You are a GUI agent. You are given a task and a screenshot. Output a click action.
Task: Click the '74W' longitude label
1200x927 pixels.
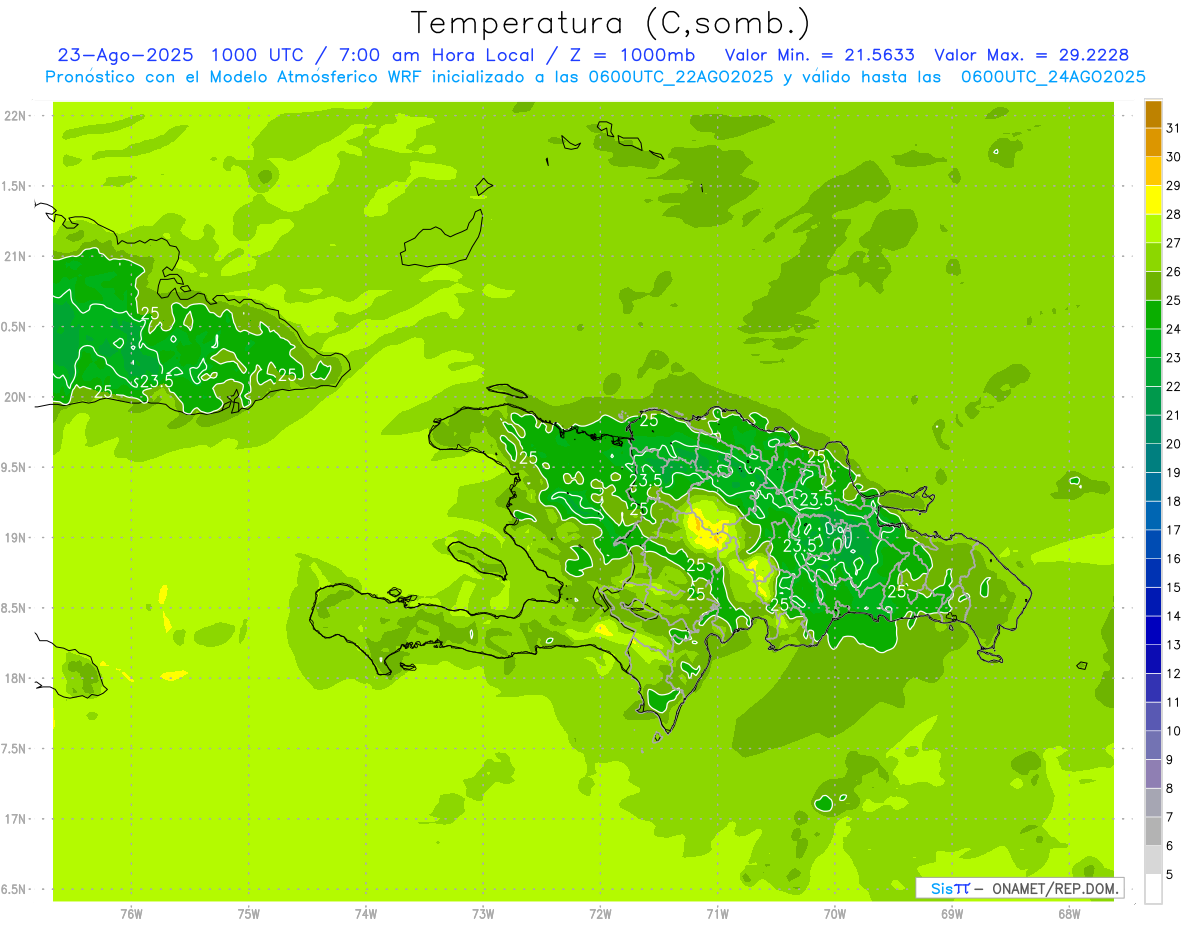click(366, 914)
